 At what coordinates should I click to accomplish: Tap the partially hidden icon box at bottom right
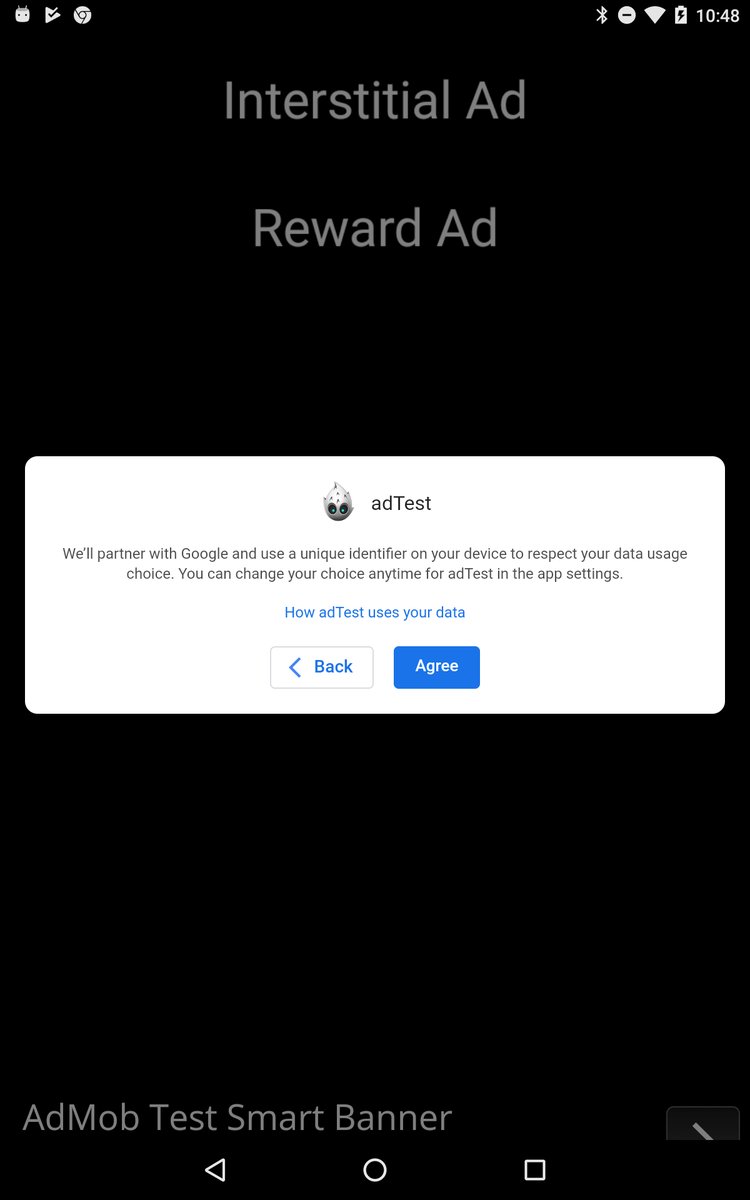(x=703, y=1123)
